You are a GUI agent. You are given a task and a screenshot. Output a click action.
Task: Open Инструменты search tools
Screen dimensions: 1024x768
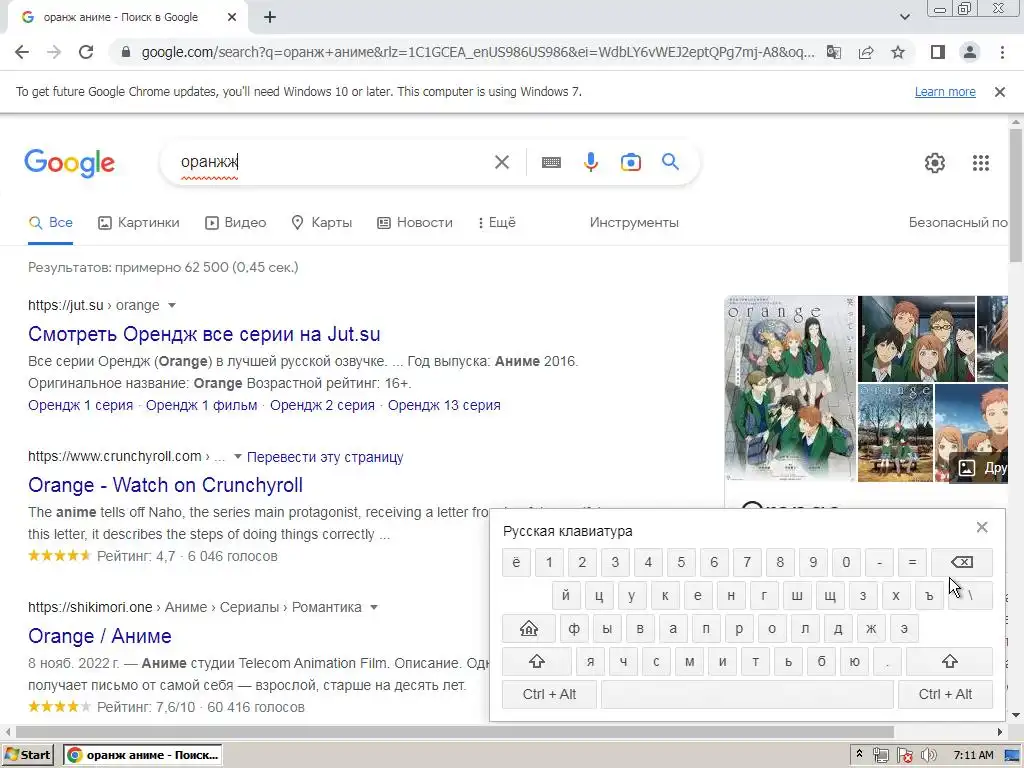coord(634,223)
